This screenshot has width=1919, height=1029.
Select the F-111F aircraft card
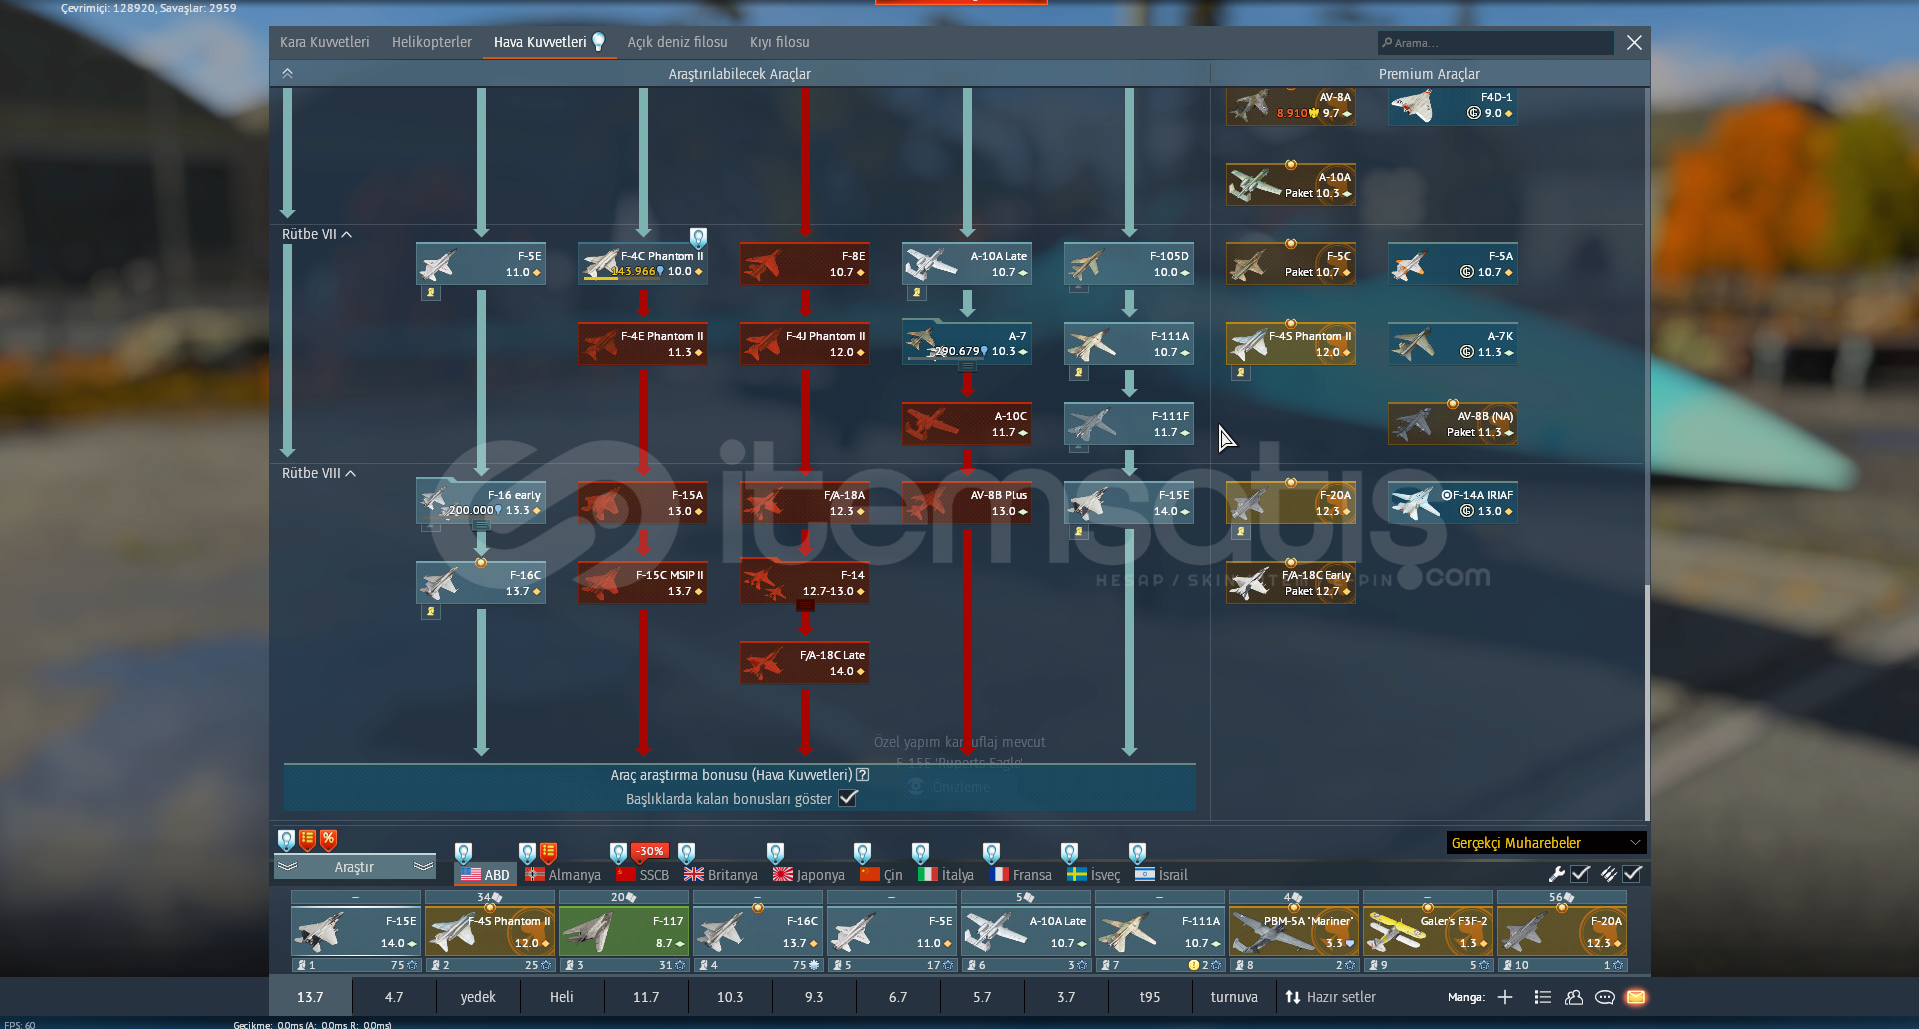pos(1129,424)
